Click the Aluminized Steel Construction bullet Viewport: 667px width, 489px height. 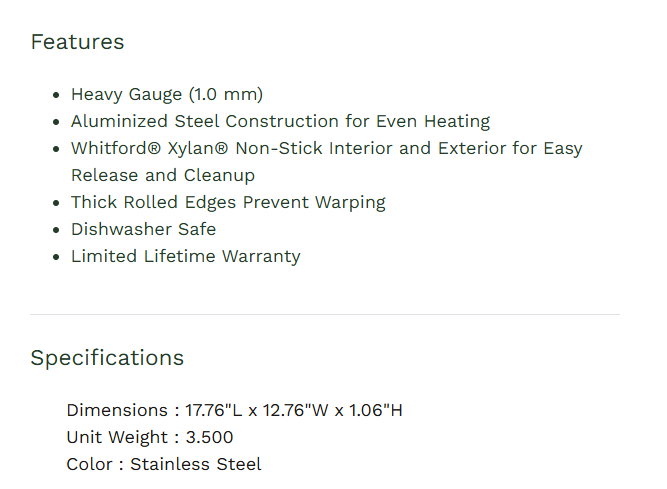click(x=280, y=122)
